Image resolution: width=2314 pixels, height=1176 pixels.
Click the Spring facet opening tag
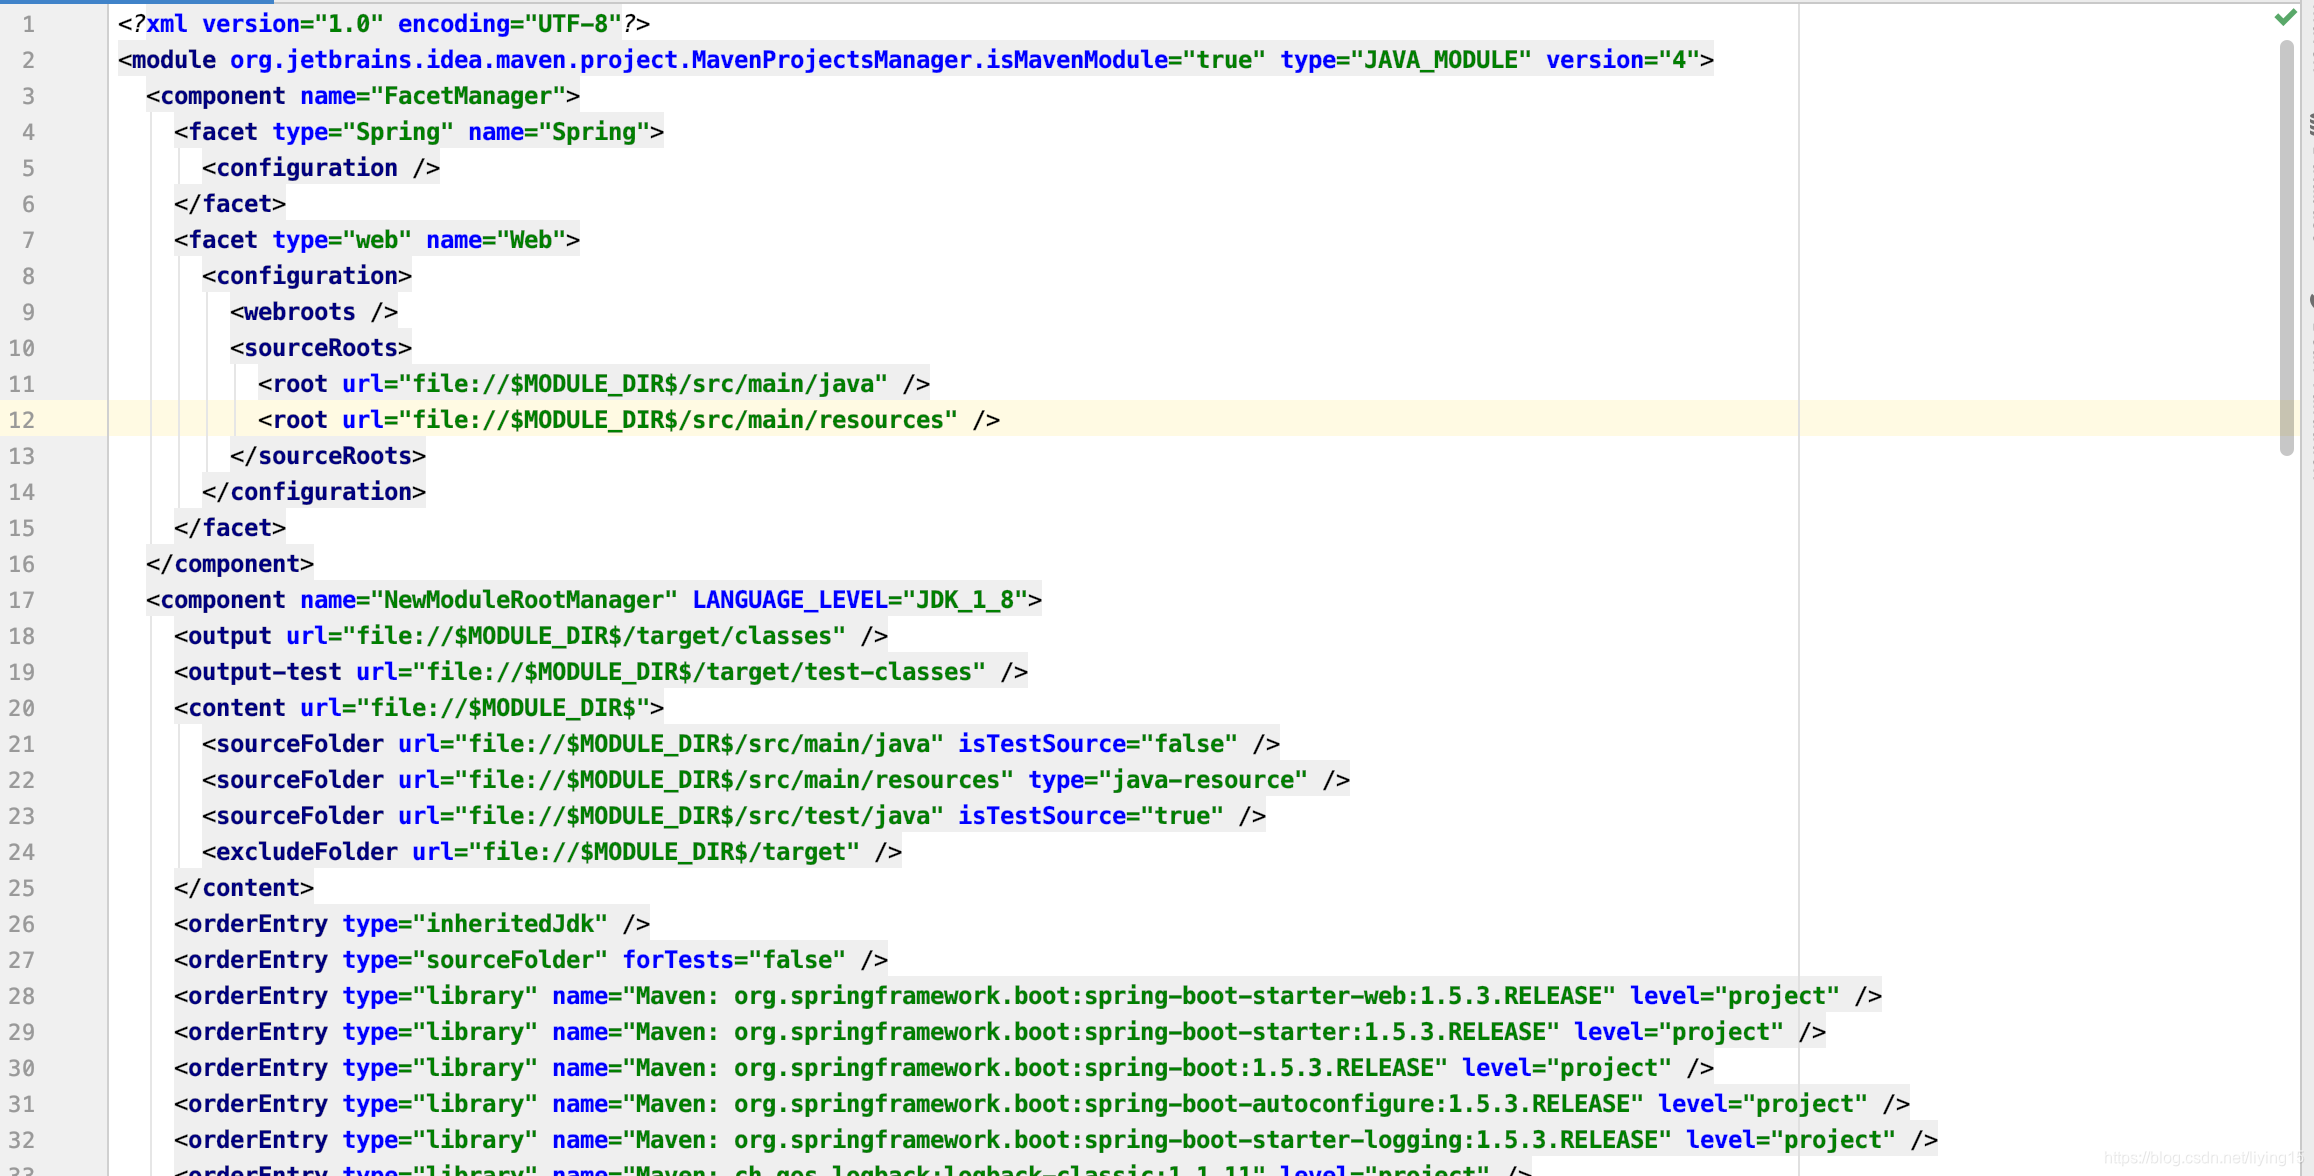(x=419, y=132)
